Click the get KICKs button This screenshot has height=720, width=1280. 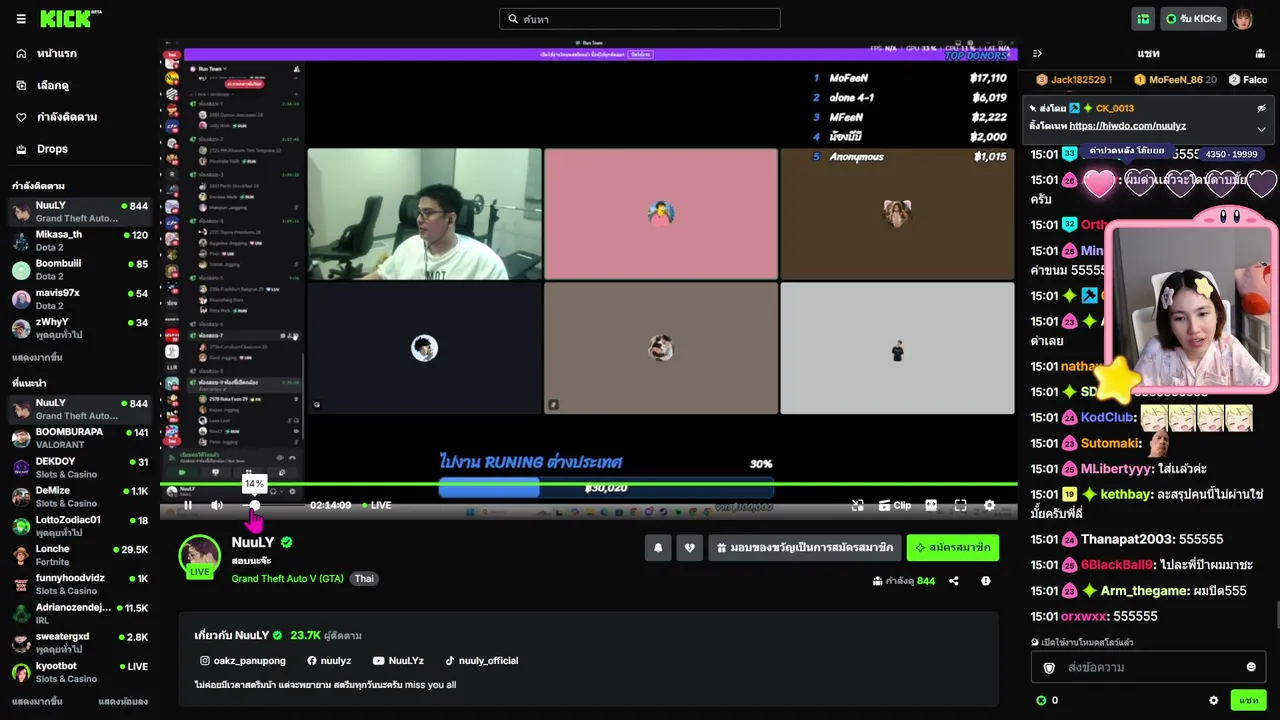click(1193, 19)
